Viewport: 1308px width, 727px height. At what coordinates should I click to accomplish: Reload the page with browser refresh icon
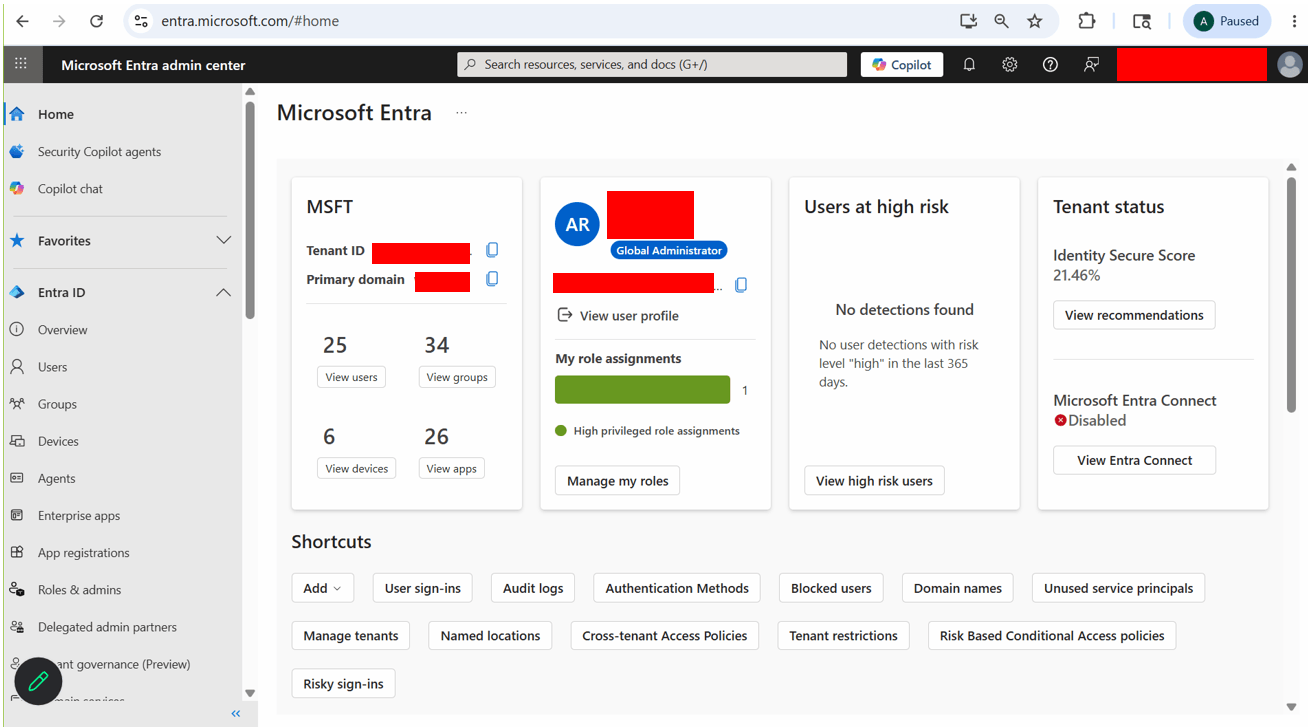pos(96,21)
